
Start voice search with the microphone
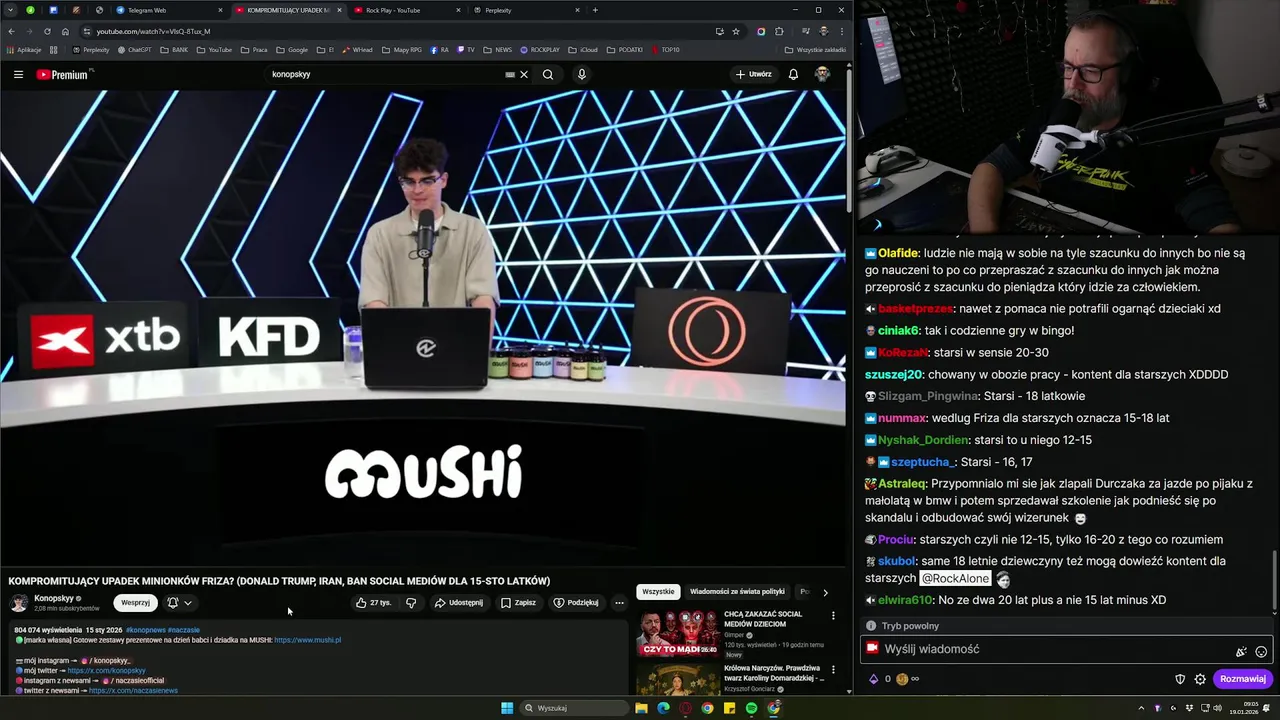[x=581, y=74]
